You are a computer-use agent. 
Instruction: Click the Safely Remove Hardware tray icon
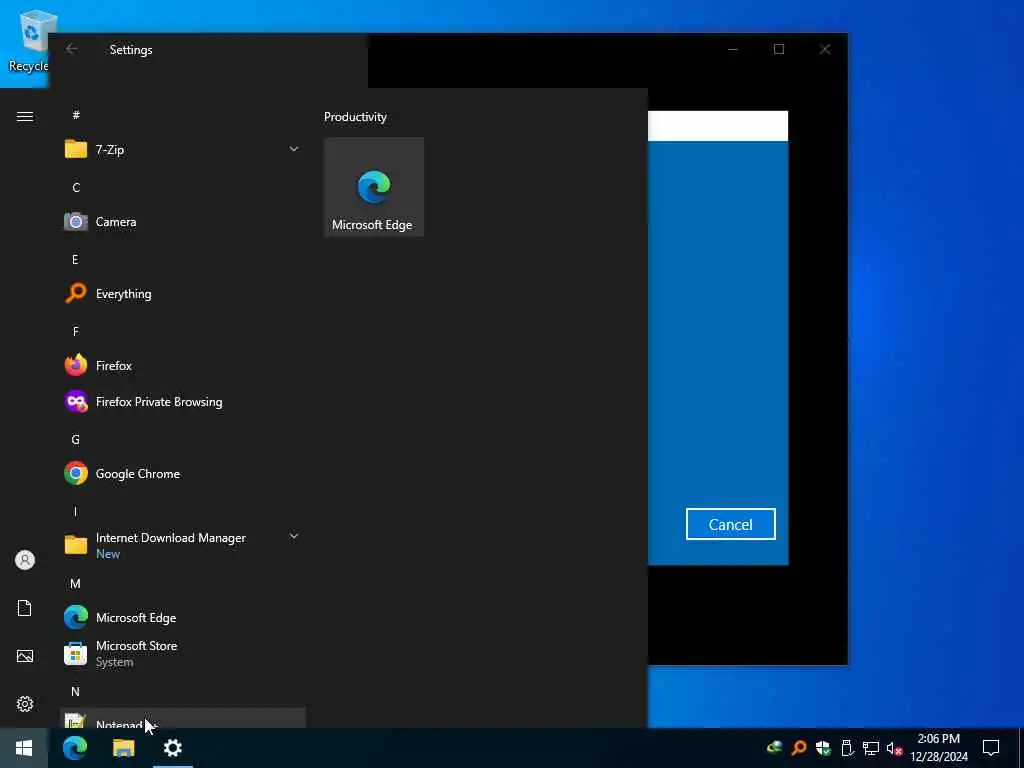click(847, 748)
